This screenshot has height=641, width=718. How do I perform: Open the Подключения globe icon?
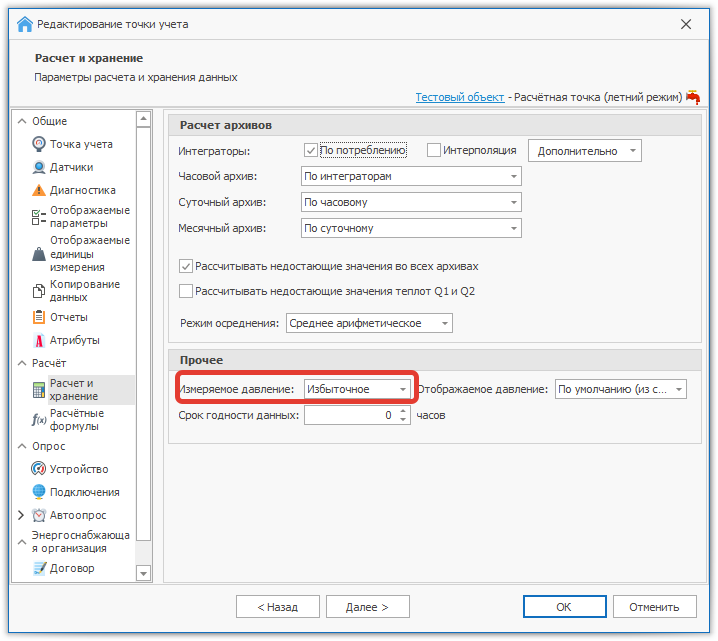(39, 492)
